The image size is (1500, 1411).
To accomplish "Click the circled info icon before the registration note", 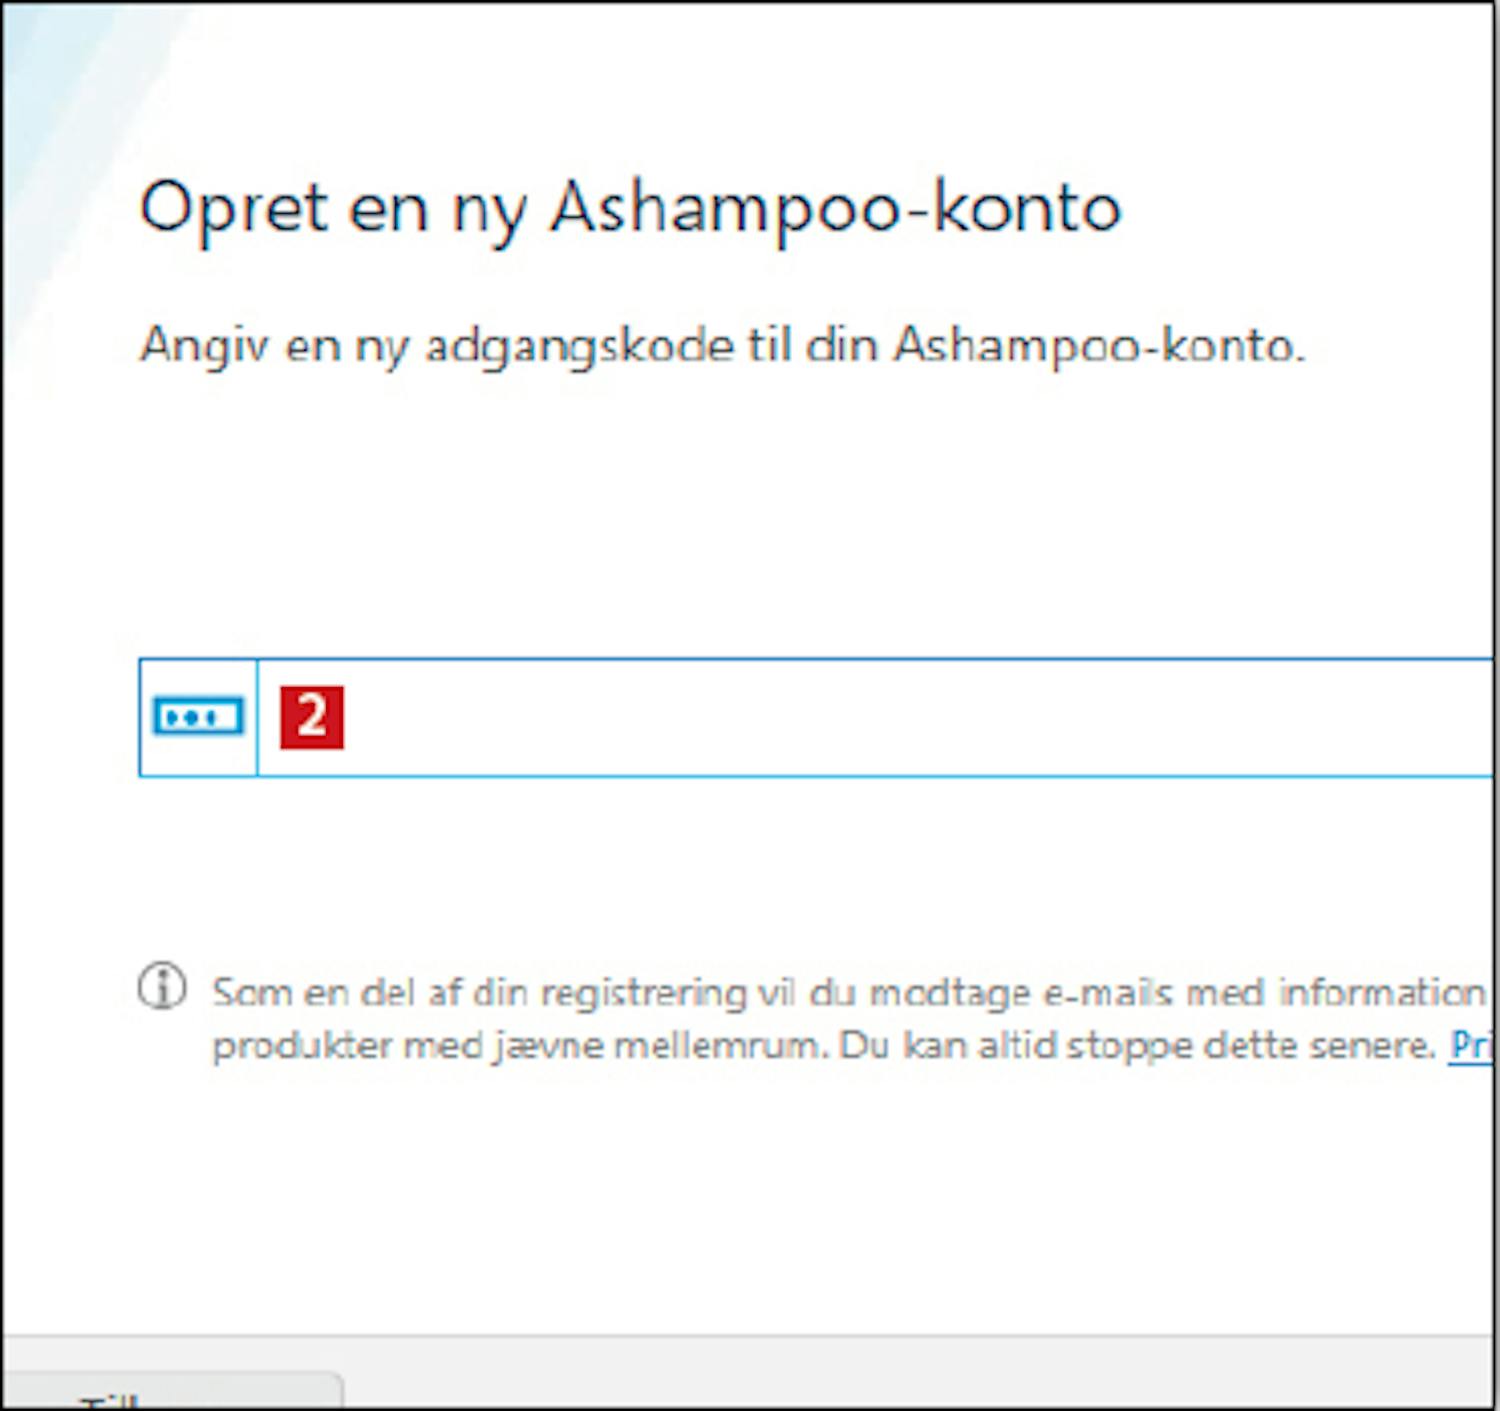I will [162, 986].
